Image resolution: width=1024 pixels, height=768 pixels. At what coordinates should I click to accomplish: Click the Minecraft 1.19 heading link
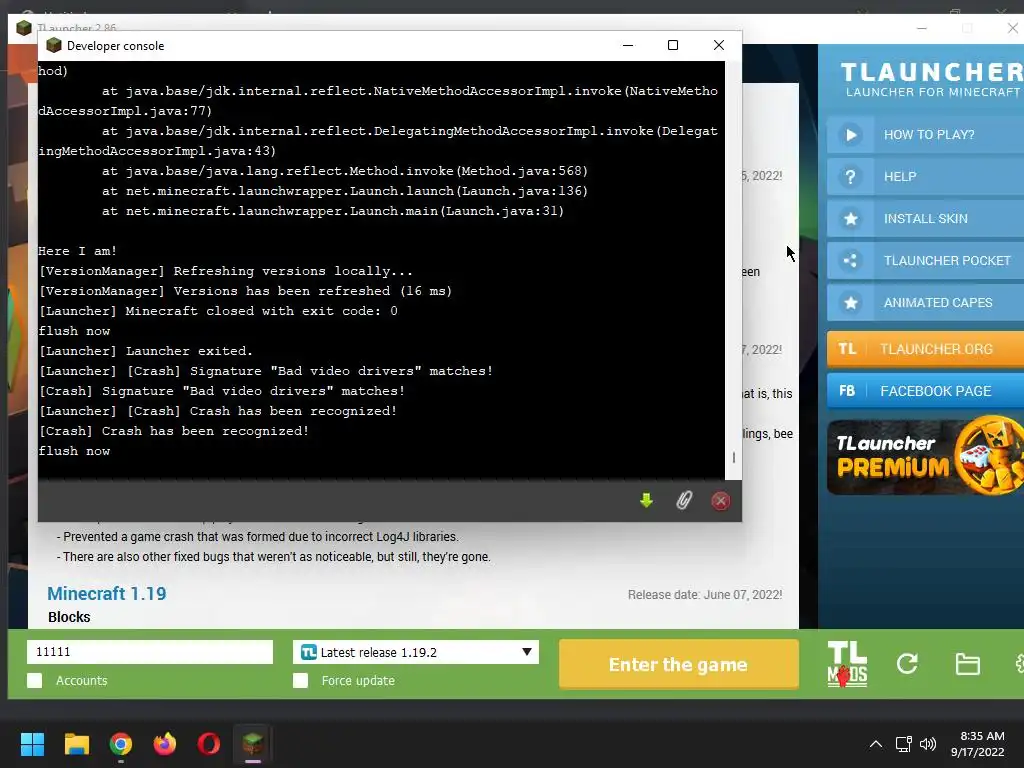106,594
